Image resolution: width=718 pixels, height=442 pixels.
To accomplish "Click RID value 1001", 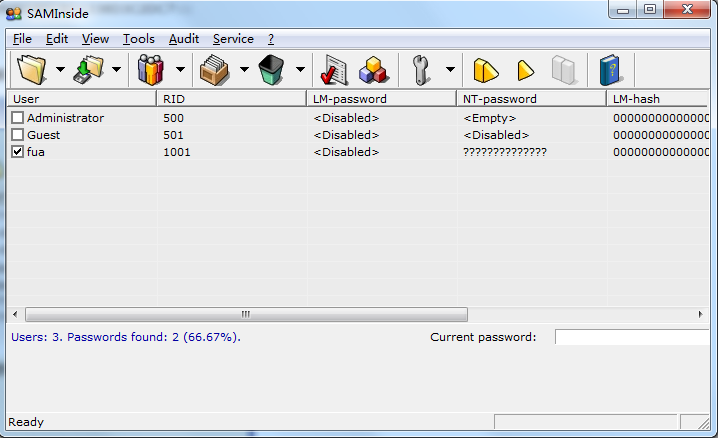I will point(177,152).
